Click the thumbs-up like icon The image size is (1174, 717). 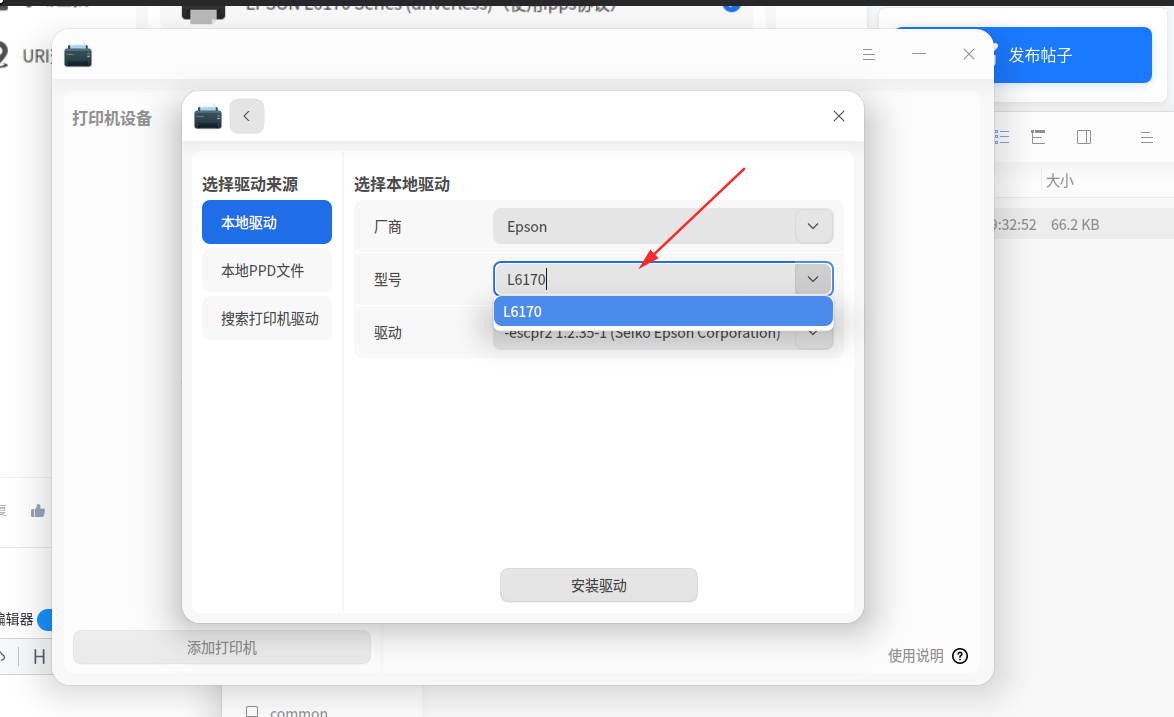(x=37, y=511)
